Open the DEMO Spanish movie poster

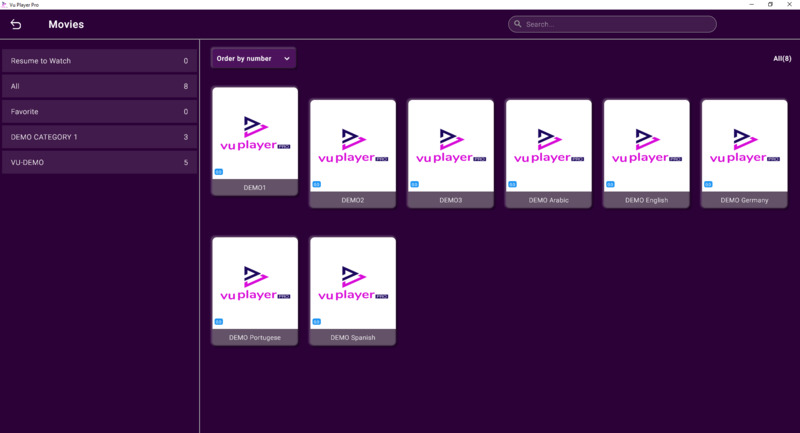coord(353,283)
